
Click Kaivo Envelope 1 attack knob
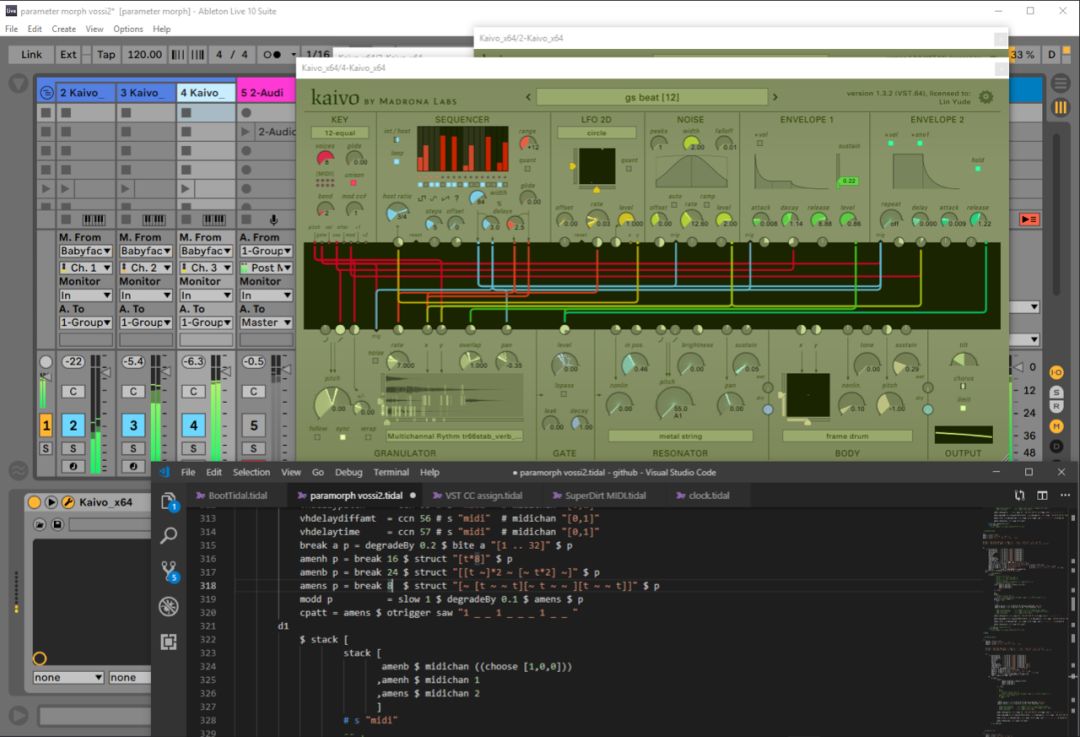(760, 220)
